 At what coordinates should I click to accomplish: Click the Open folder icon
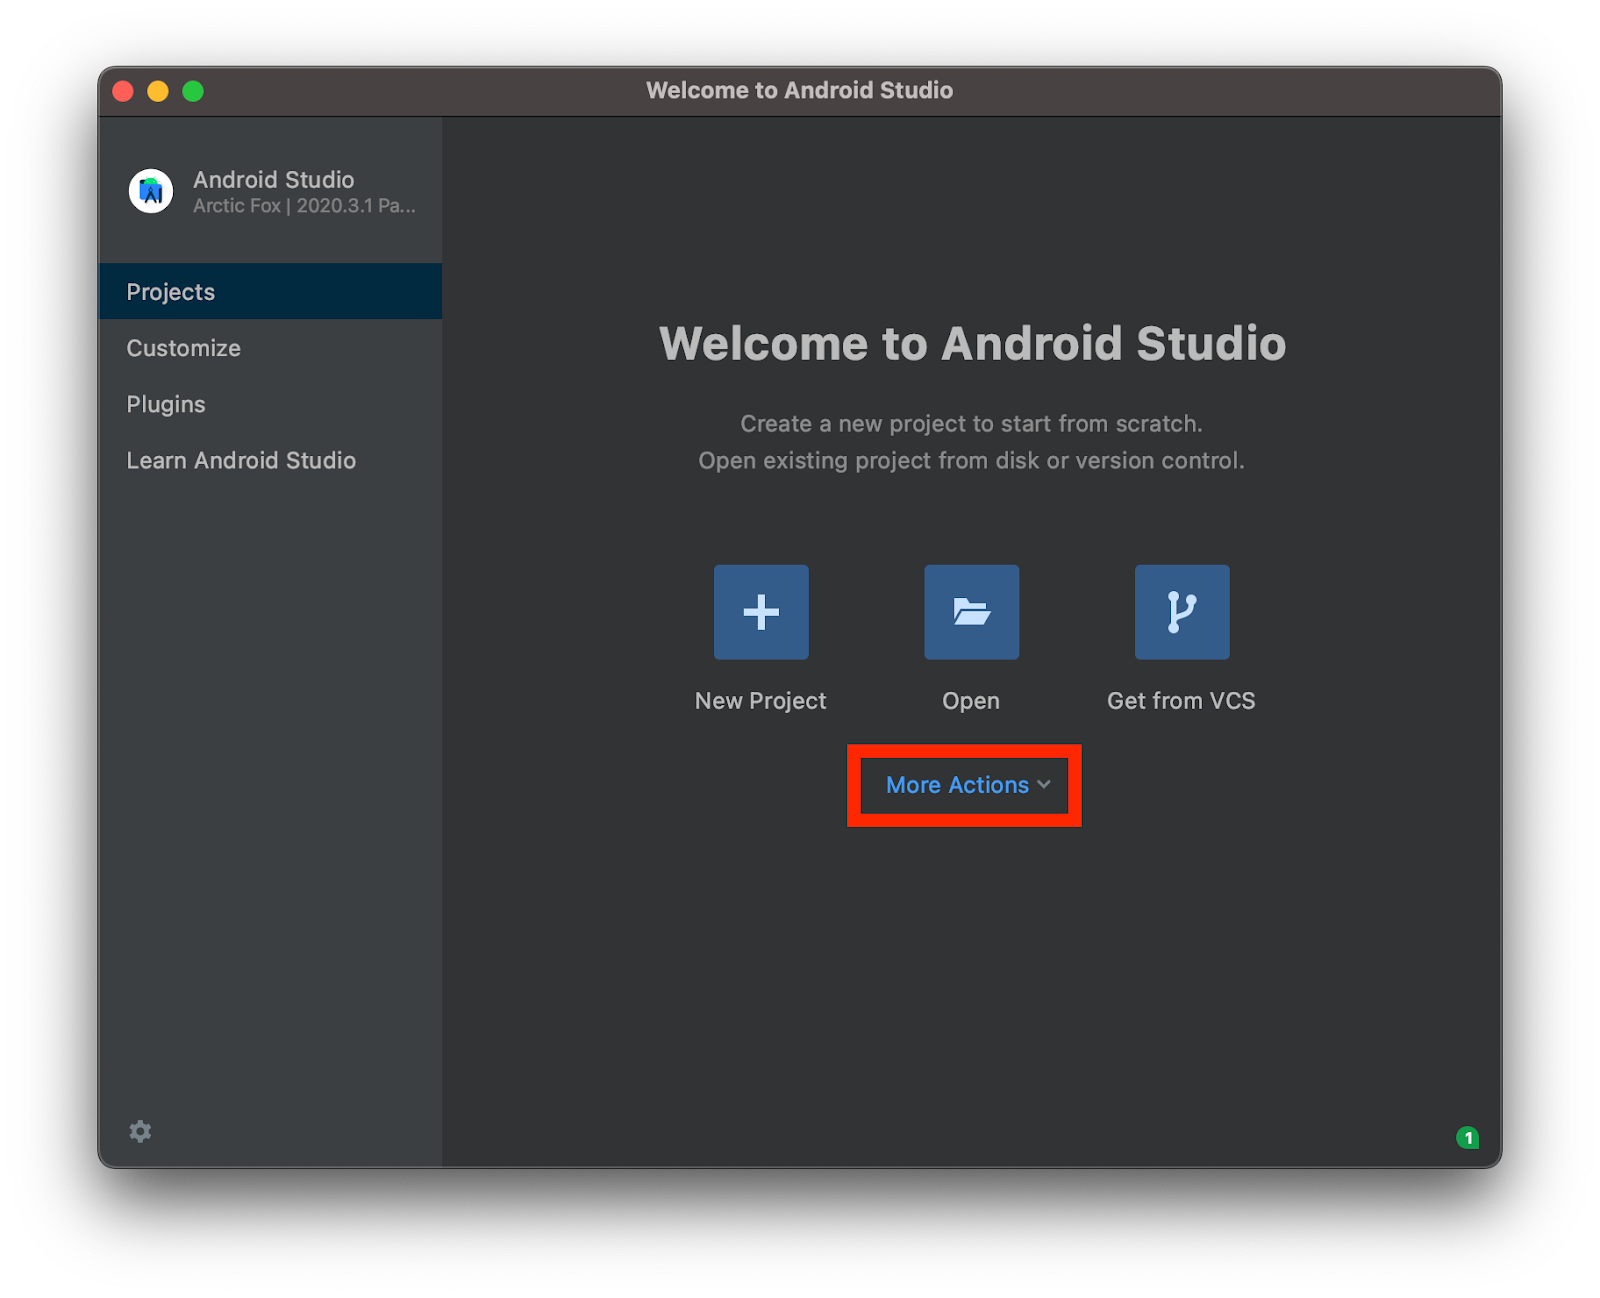971,612
